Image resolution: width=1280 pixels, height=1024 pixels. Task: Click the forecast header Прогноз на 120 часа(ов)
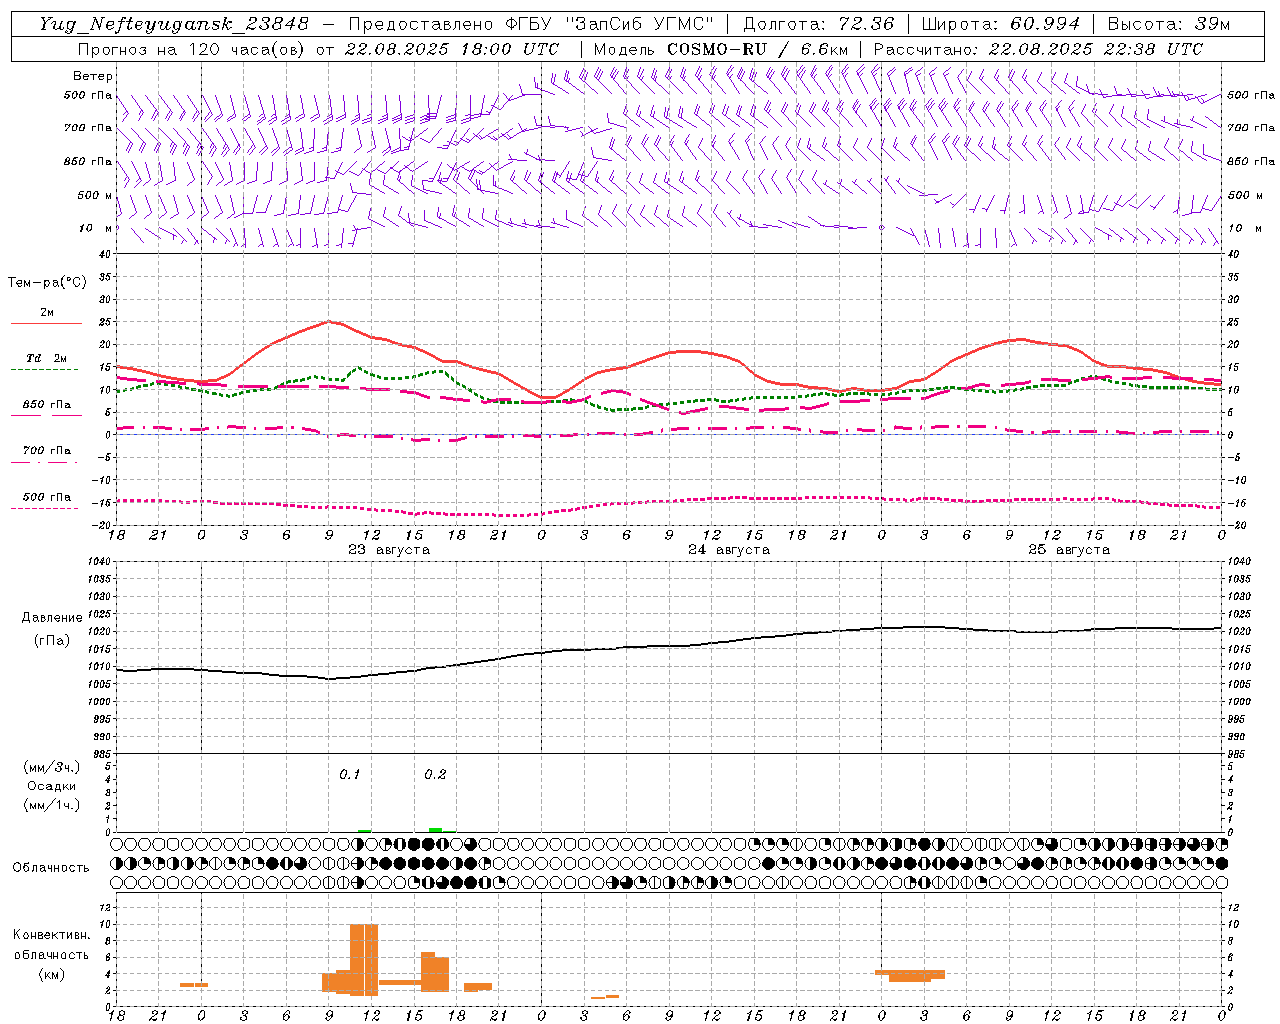click(x=193, y=49)
